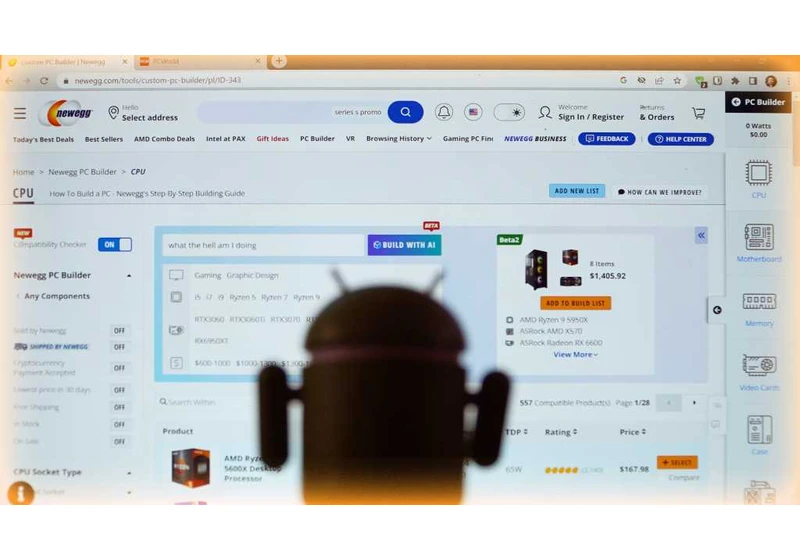The height and width of the screenshot is (560, 800).
Task: Click the US flag country icon
Action: (473, 112)
